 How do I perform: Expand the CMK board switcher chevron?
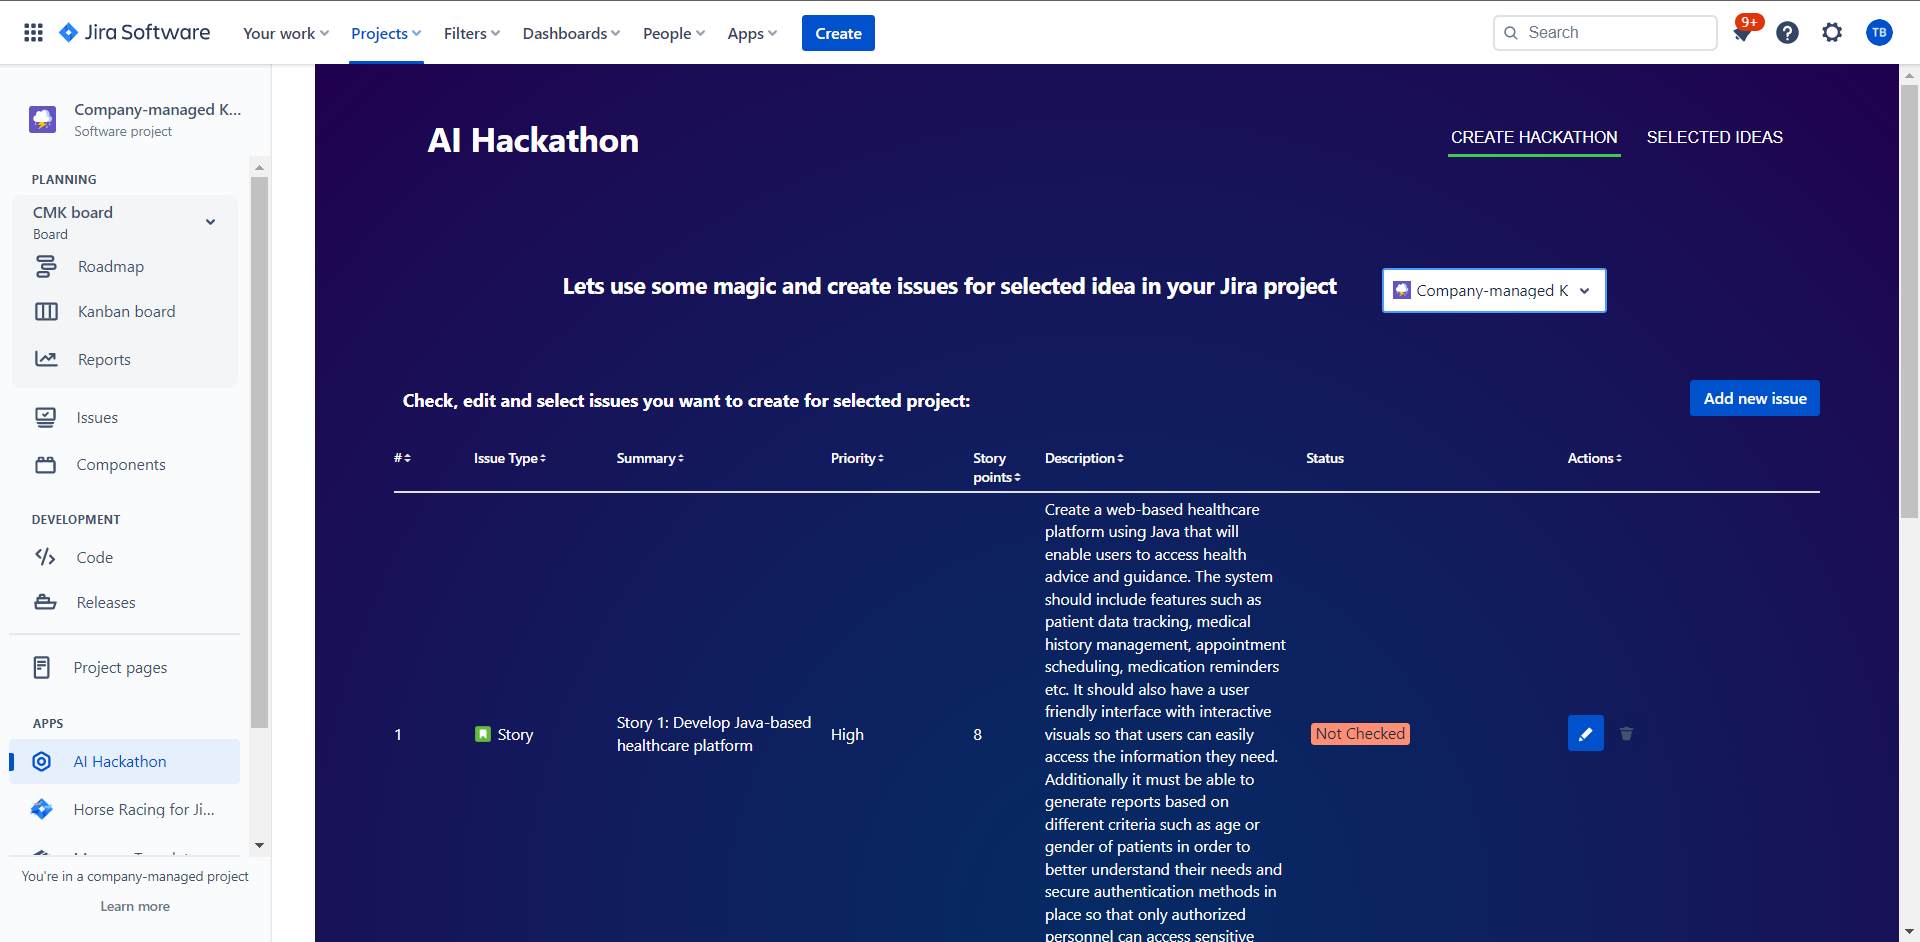pos(211,222)
